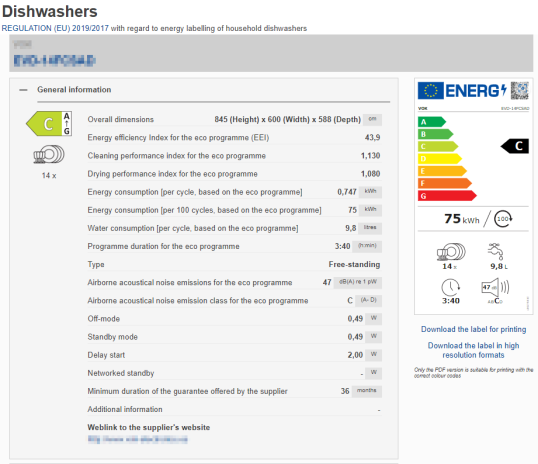538x464 pixels.
Task: Click the green C energy class arrow icon
Action: (49, 124)
